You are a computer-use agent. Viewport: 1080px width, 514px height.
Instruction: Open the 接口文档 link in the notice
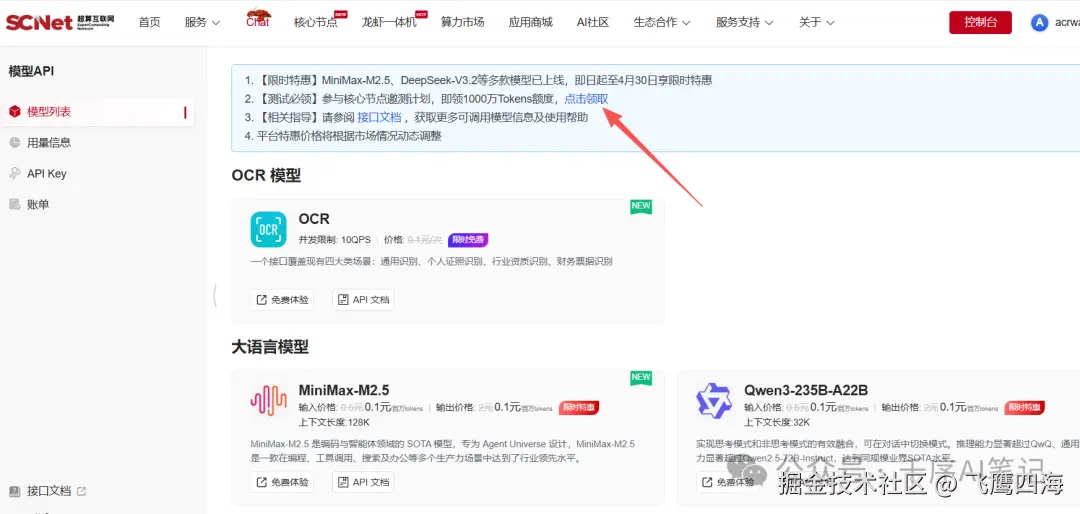click(379, 117)
